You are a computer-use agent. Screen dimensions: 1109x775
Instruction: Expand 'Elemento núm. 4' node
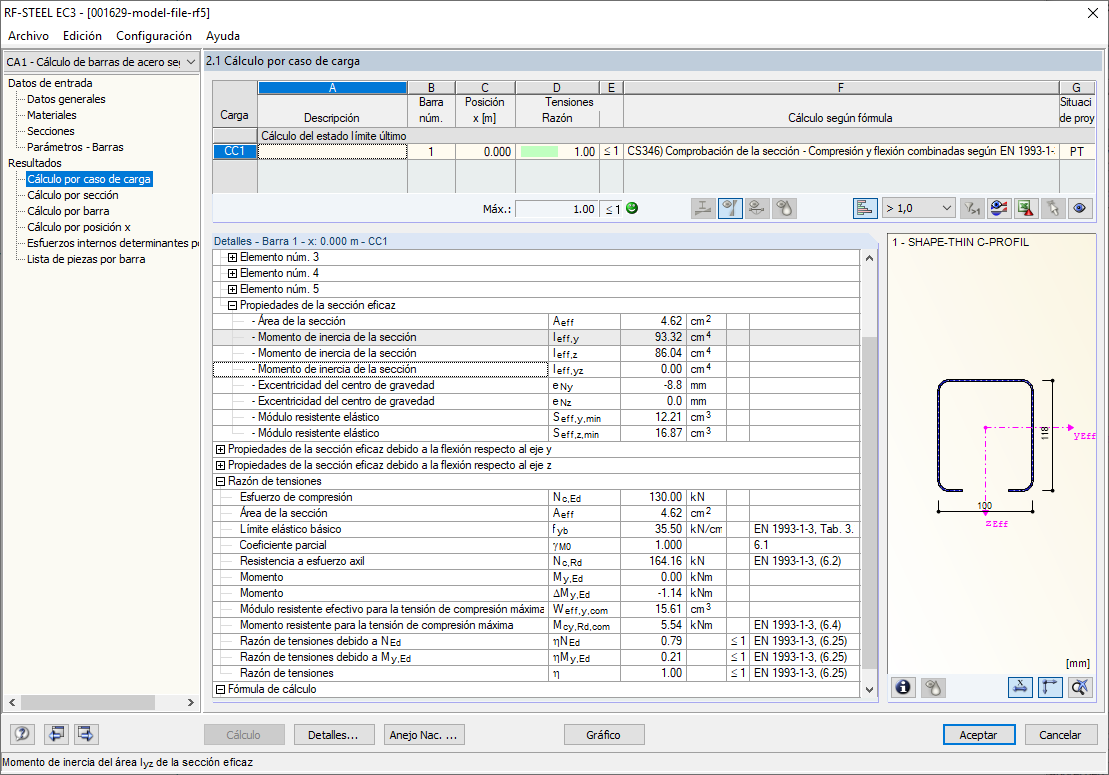[232, 273]
